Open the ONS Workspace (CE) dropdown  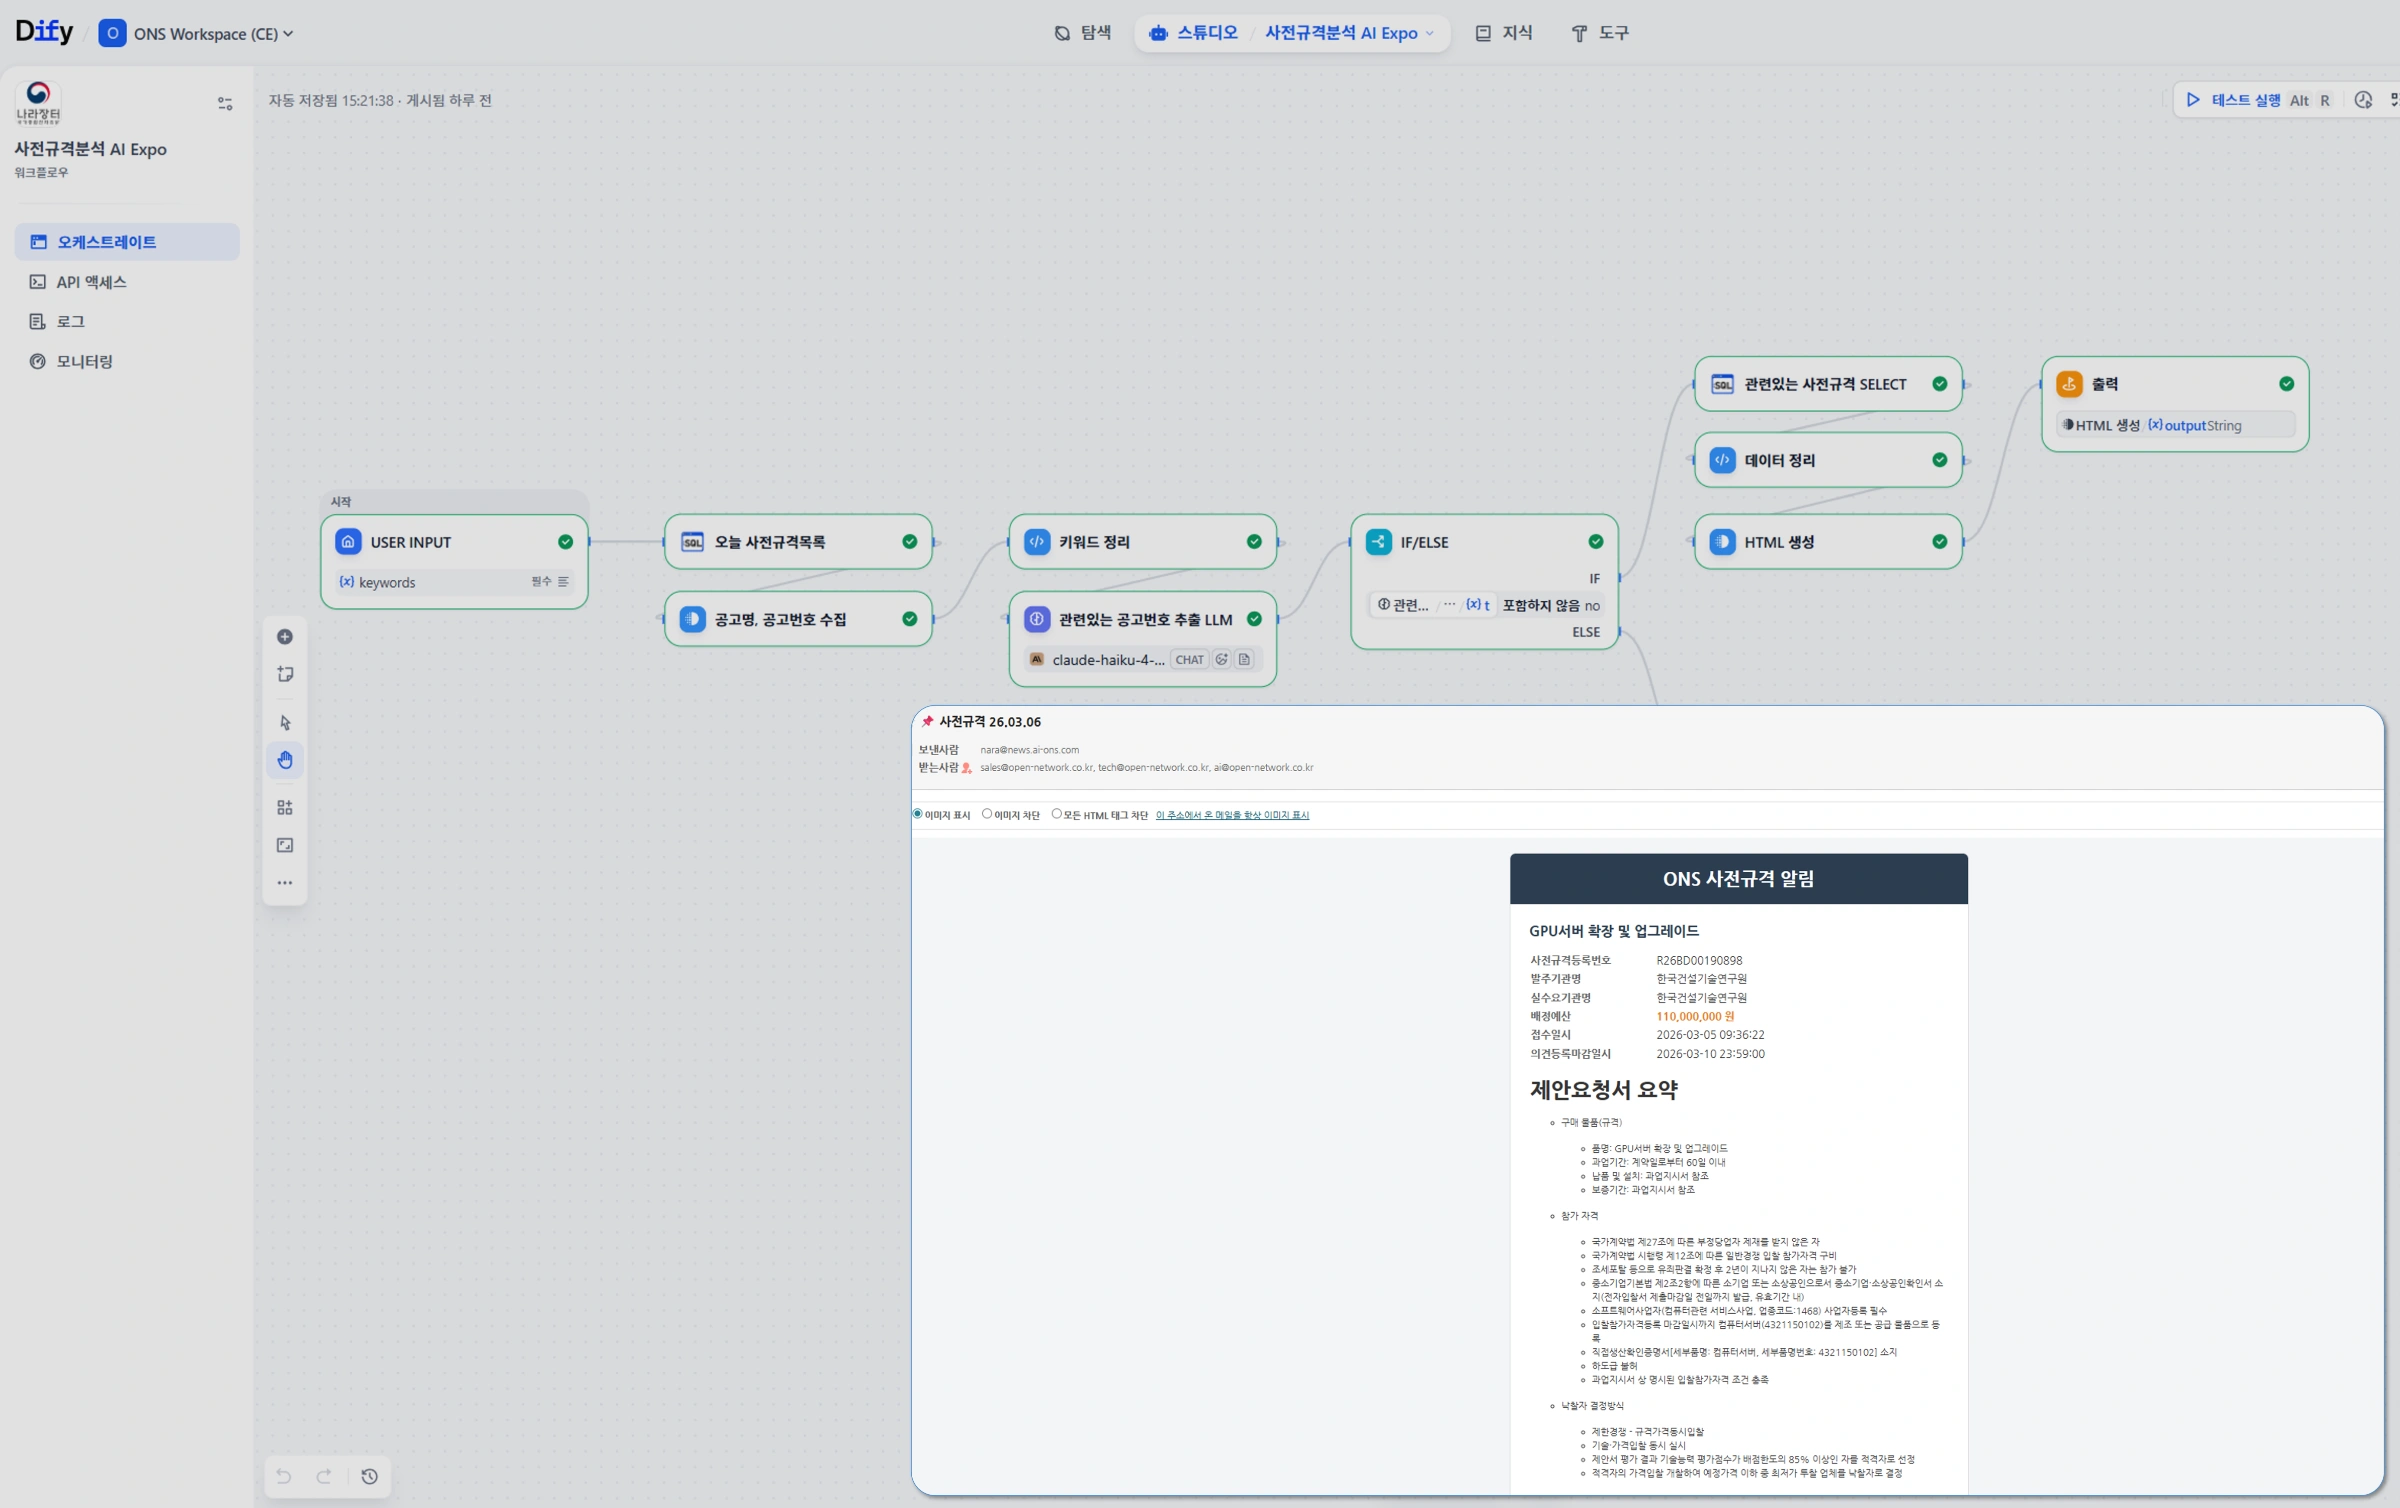tap(205, 34)
